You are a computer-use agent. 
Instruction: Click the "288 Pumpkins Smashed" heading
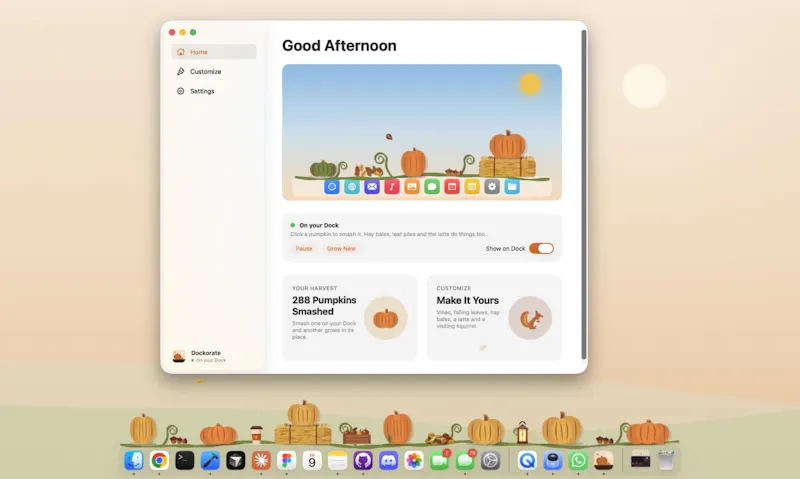coord(324,306)
